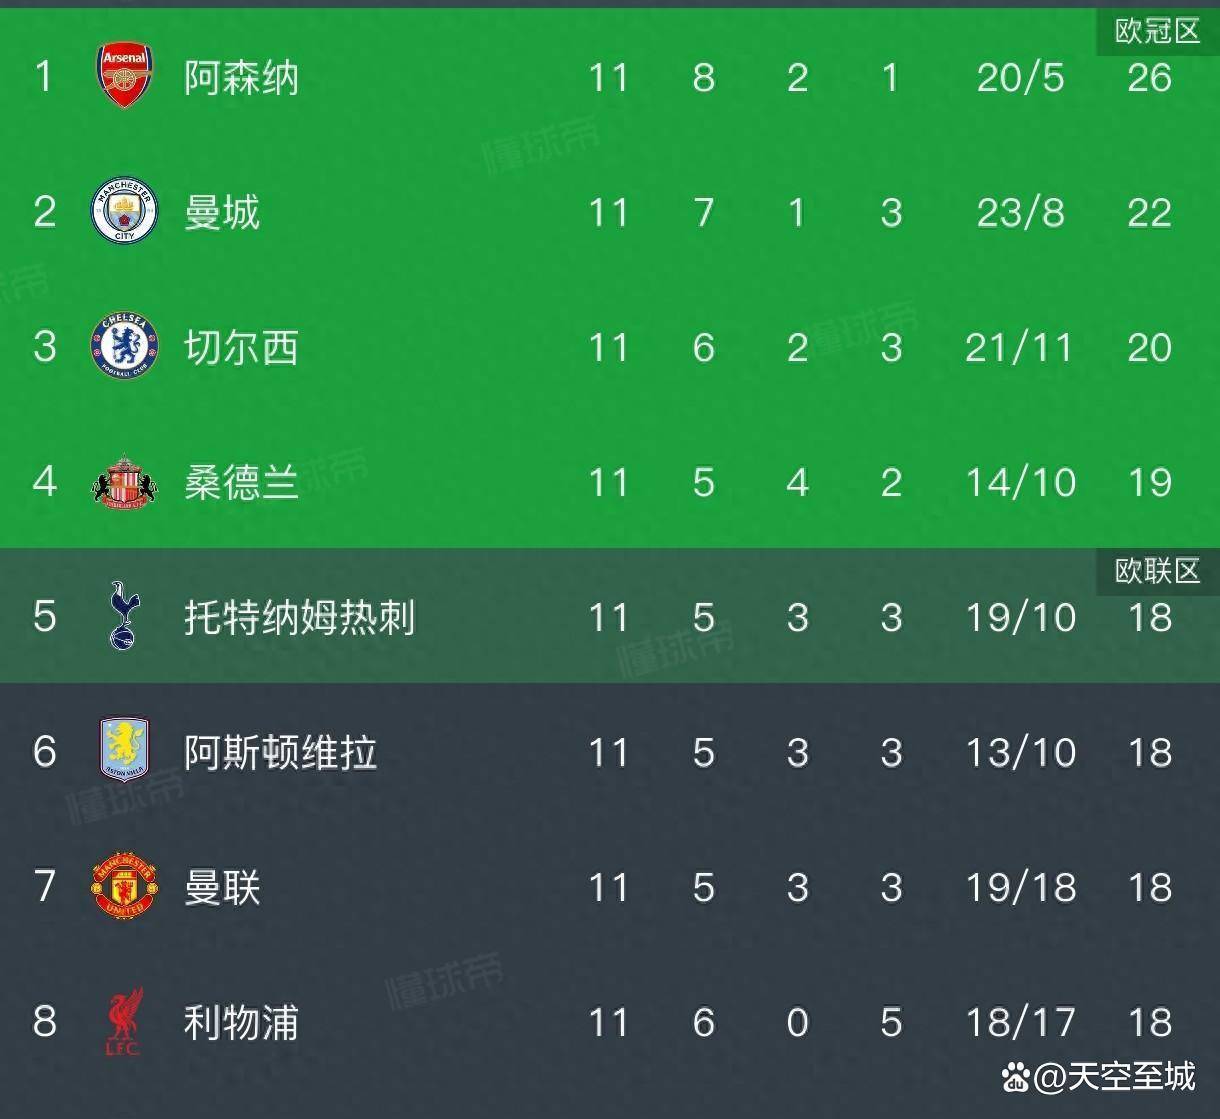Click the 阿斯顿维拉 team name

point(280,752)
